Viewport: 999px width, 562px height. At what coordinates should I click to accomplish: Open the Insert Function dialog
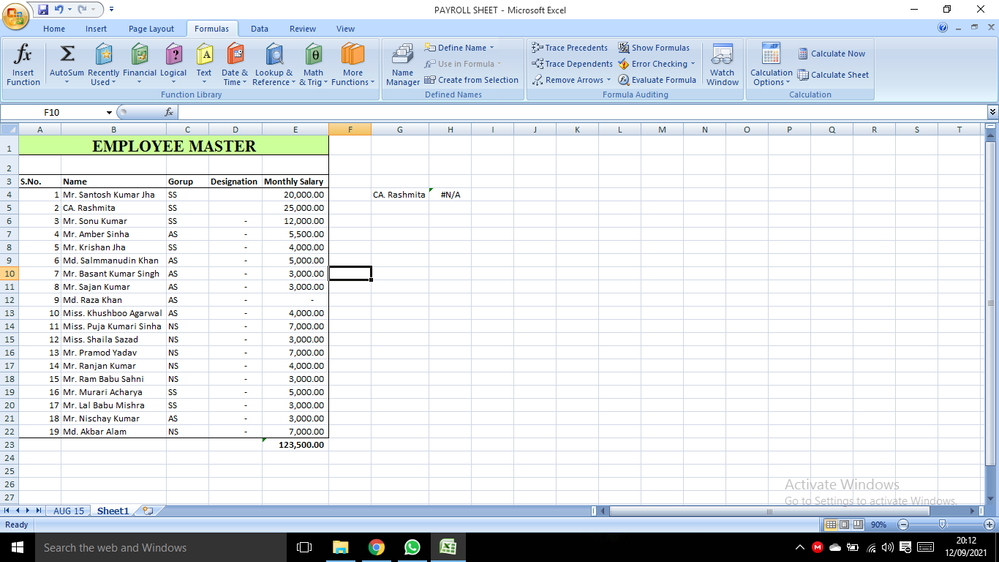click(x=23, y=64)
